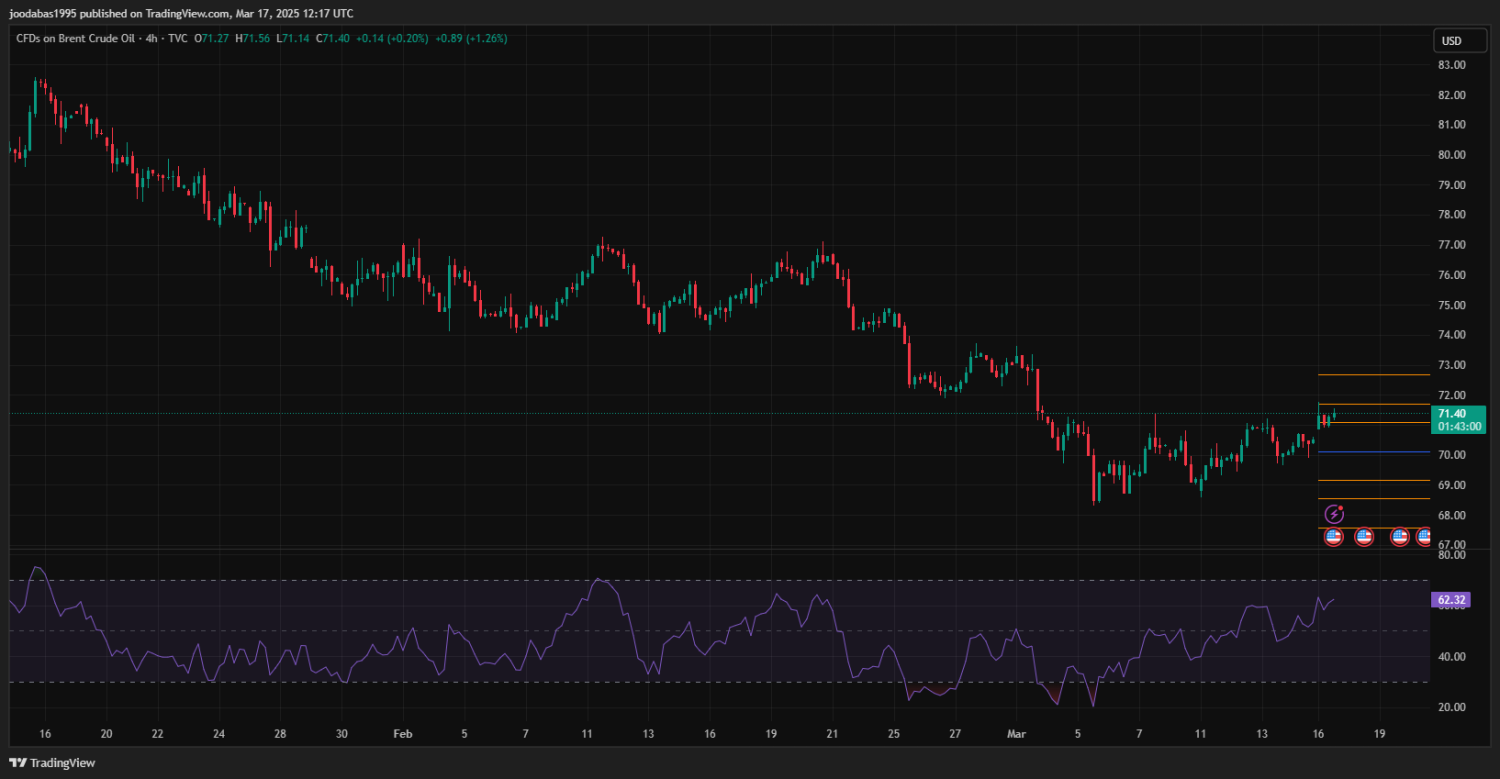Click the Mar label on time axis
Image resolution: width=1500 pixels, height=779 pixels.
coord(1016,733)
